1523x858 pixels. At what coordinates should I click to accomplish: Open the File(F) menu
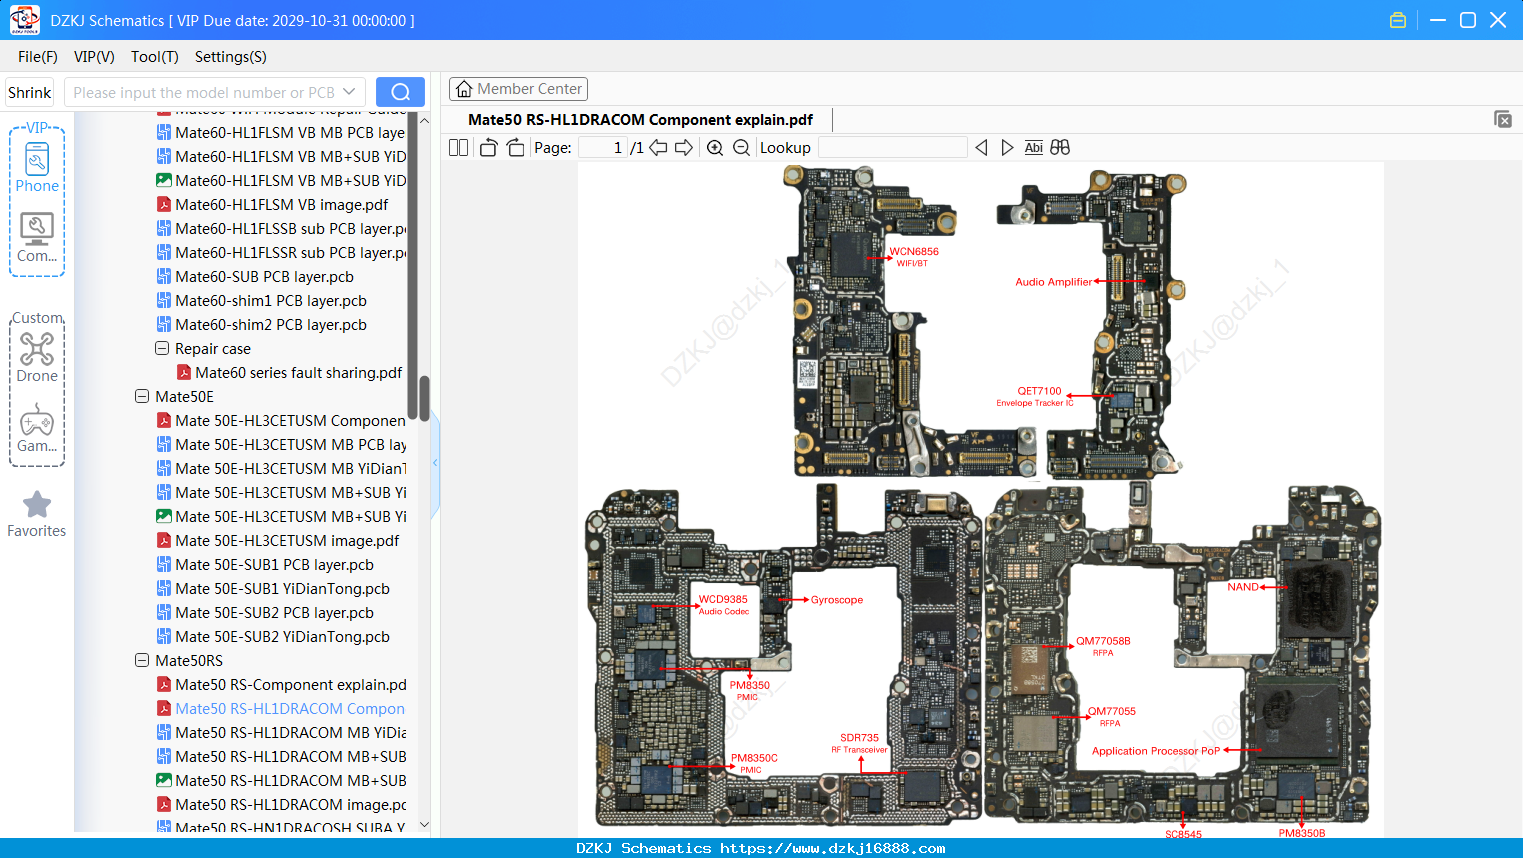click(38, 57)
